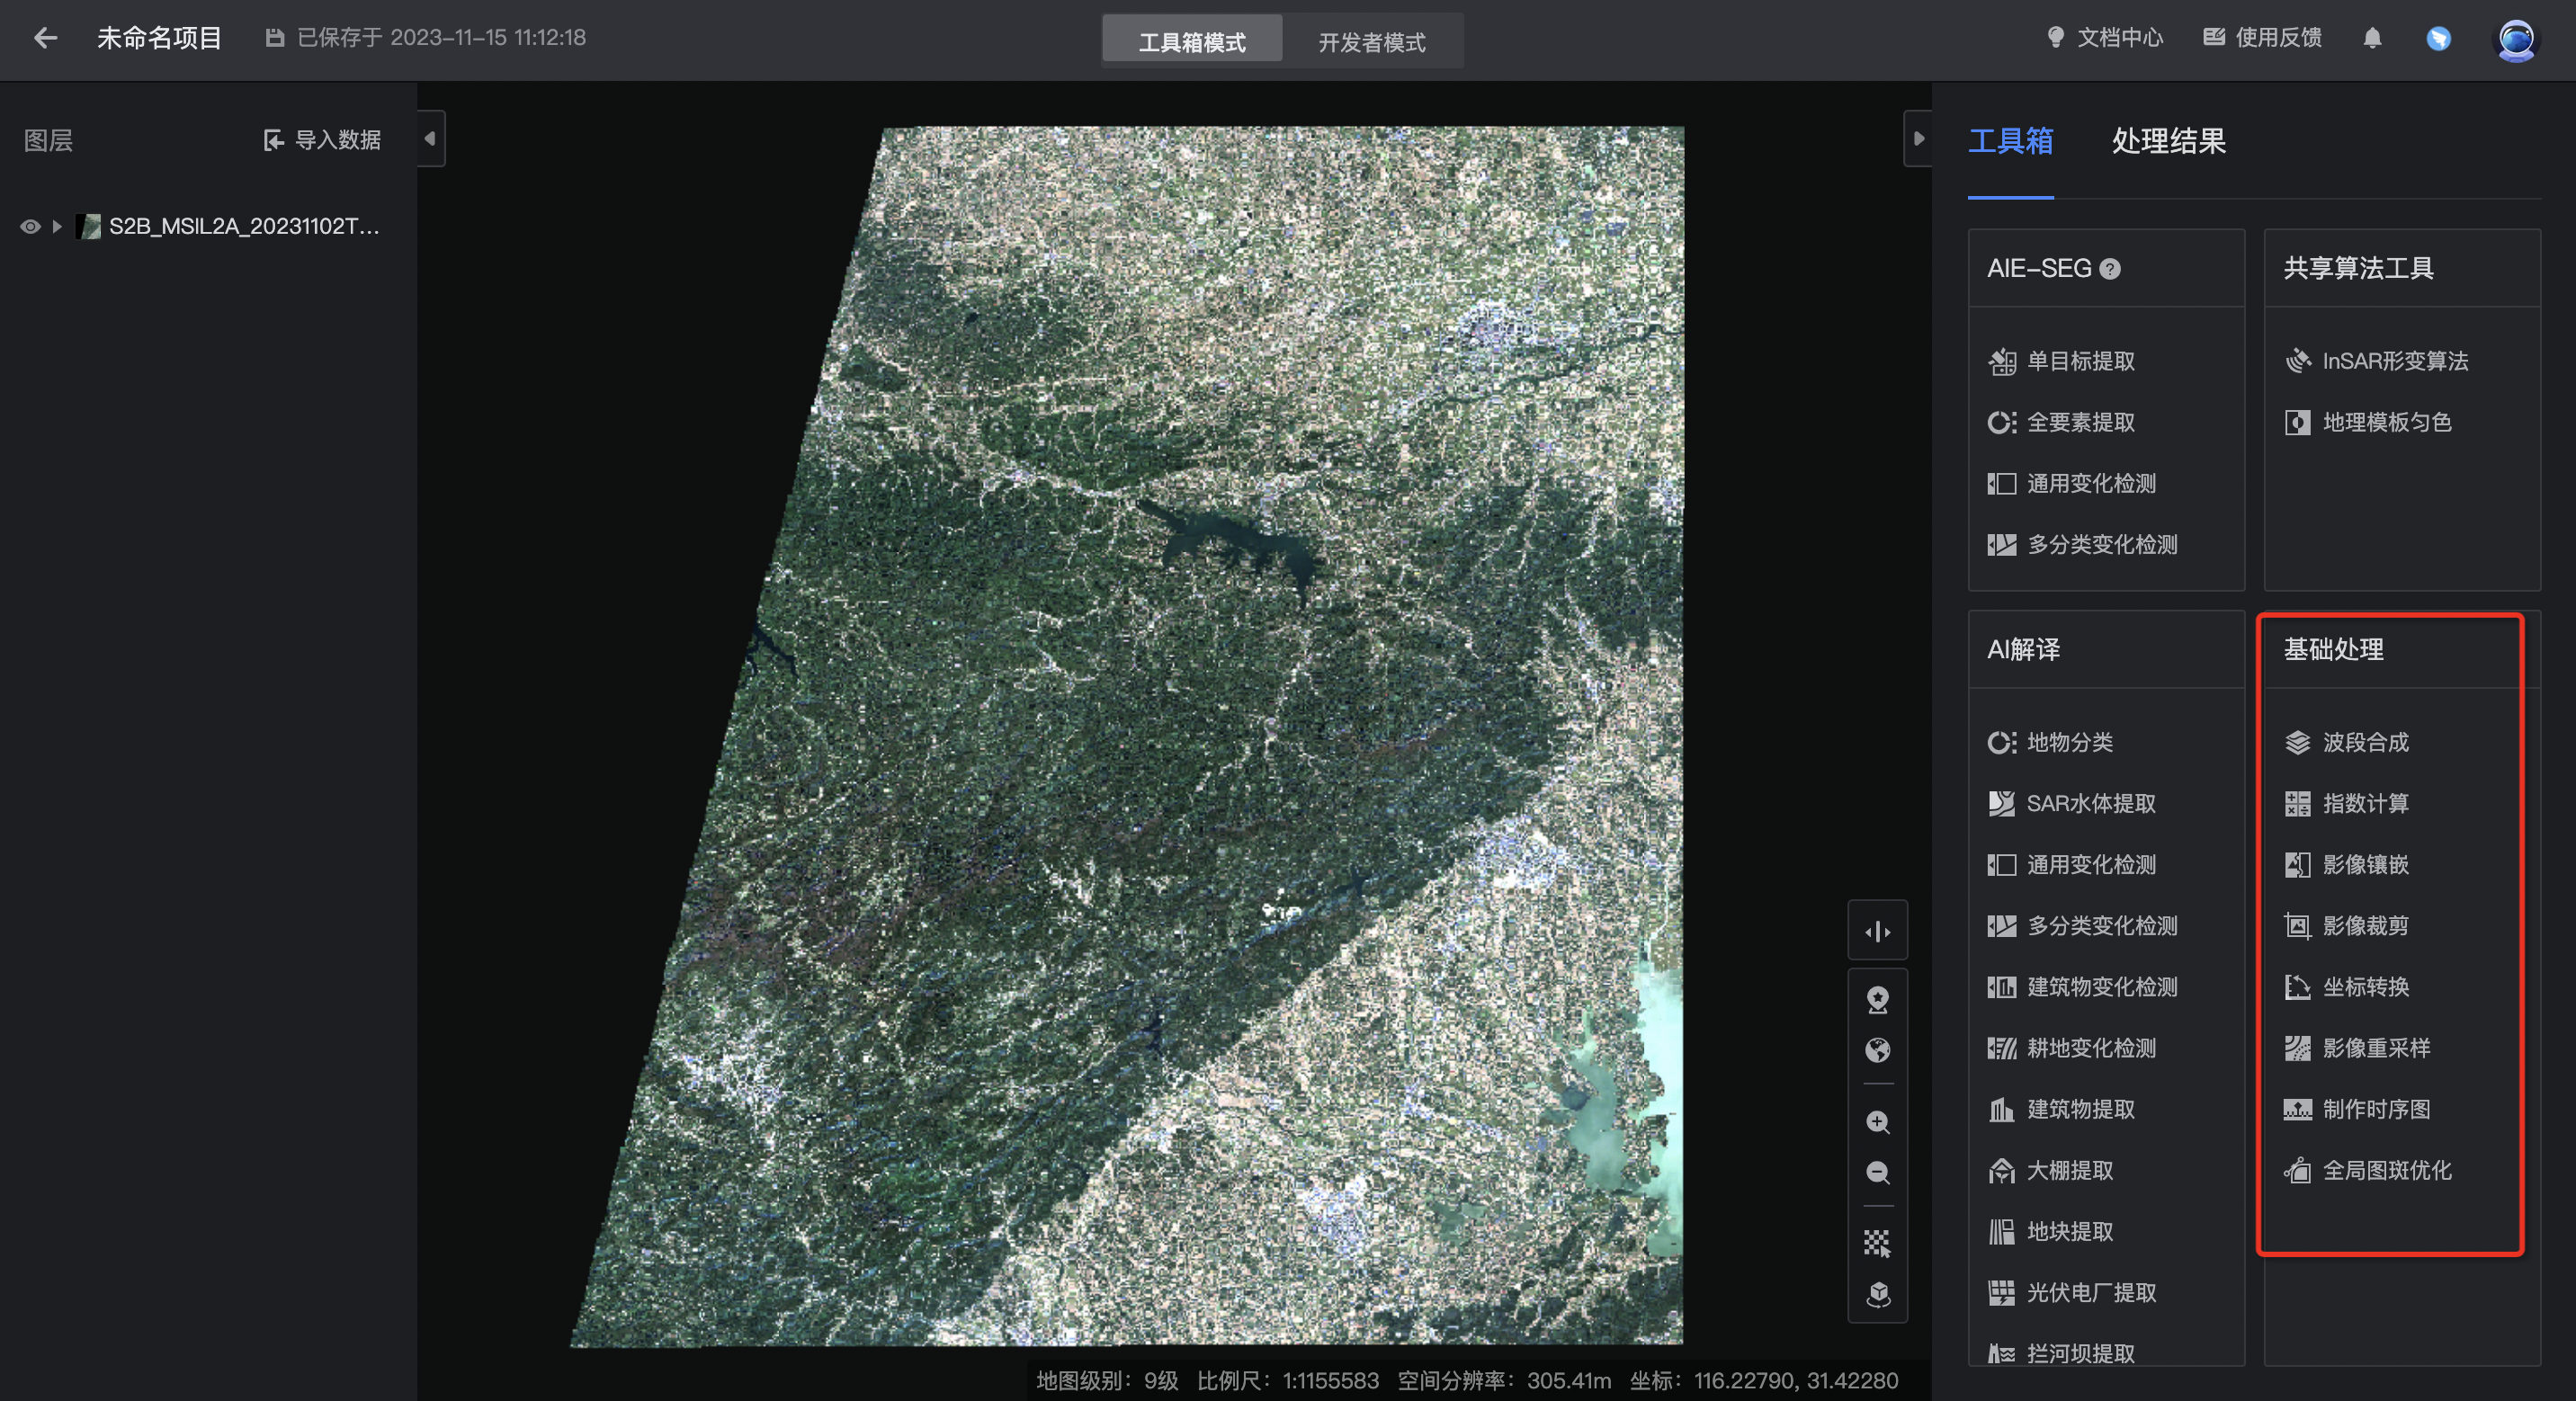The width and height of the screenshot is (2576, 1401).
Task: Select the S2B_MSIL2A_20231102T layer name
Action: [x=244, y=227]
